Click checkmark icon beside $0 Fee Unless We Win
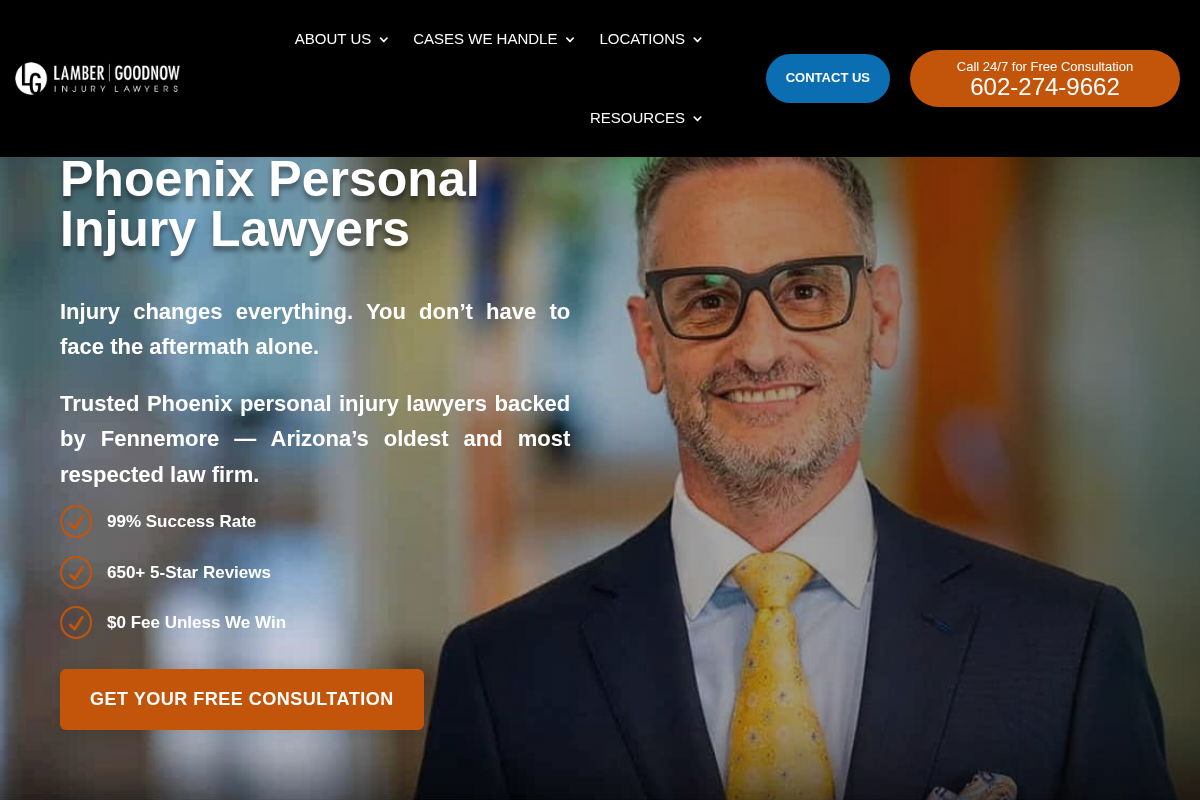This screenshot has width=1200, height=800. (x=76, y=622)
